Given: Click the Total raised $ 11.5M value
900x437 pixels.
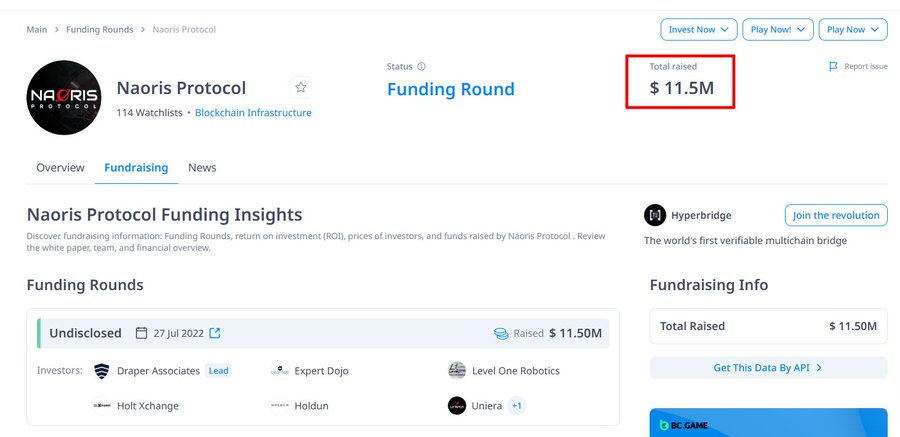Looking at the screenshot, I should (x=682, y=88).
